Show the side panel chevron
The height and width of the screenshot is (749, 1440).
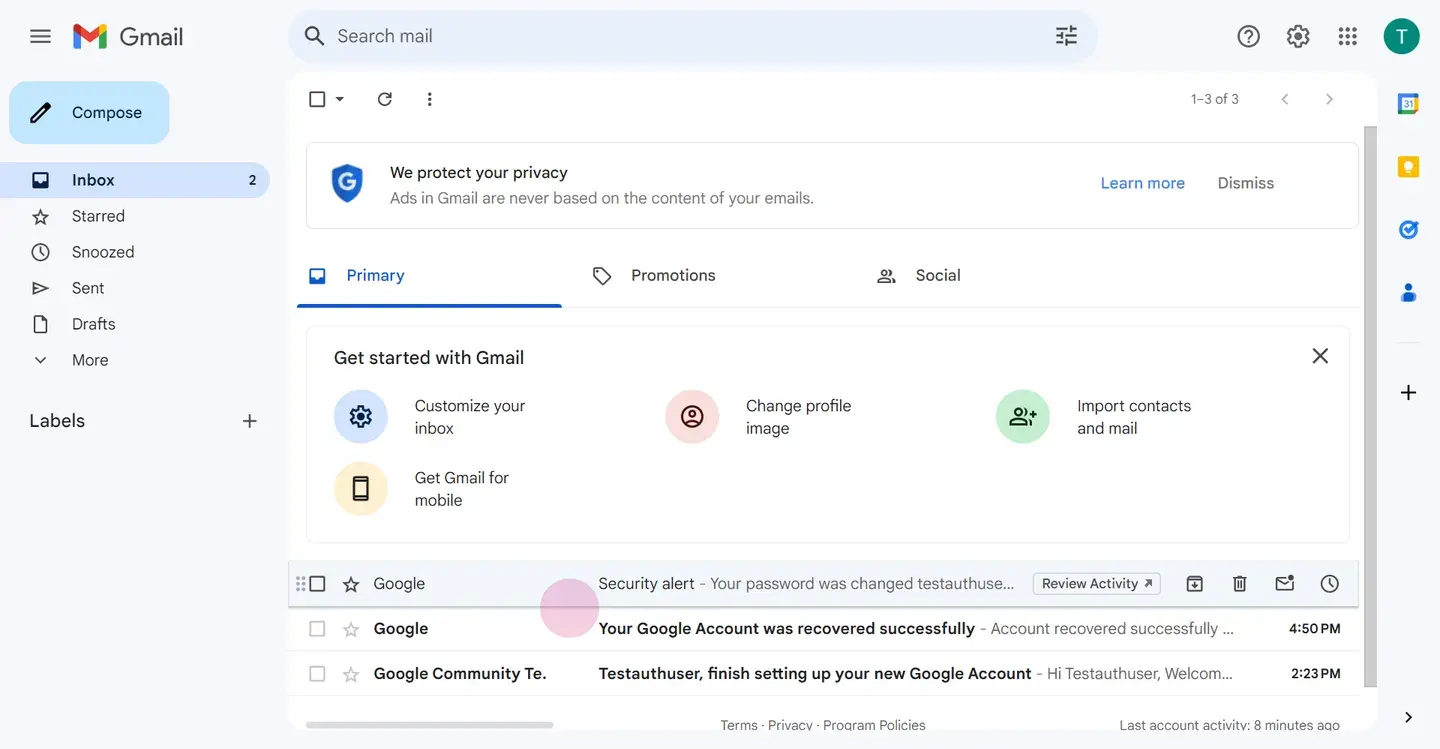[1408, 717]
